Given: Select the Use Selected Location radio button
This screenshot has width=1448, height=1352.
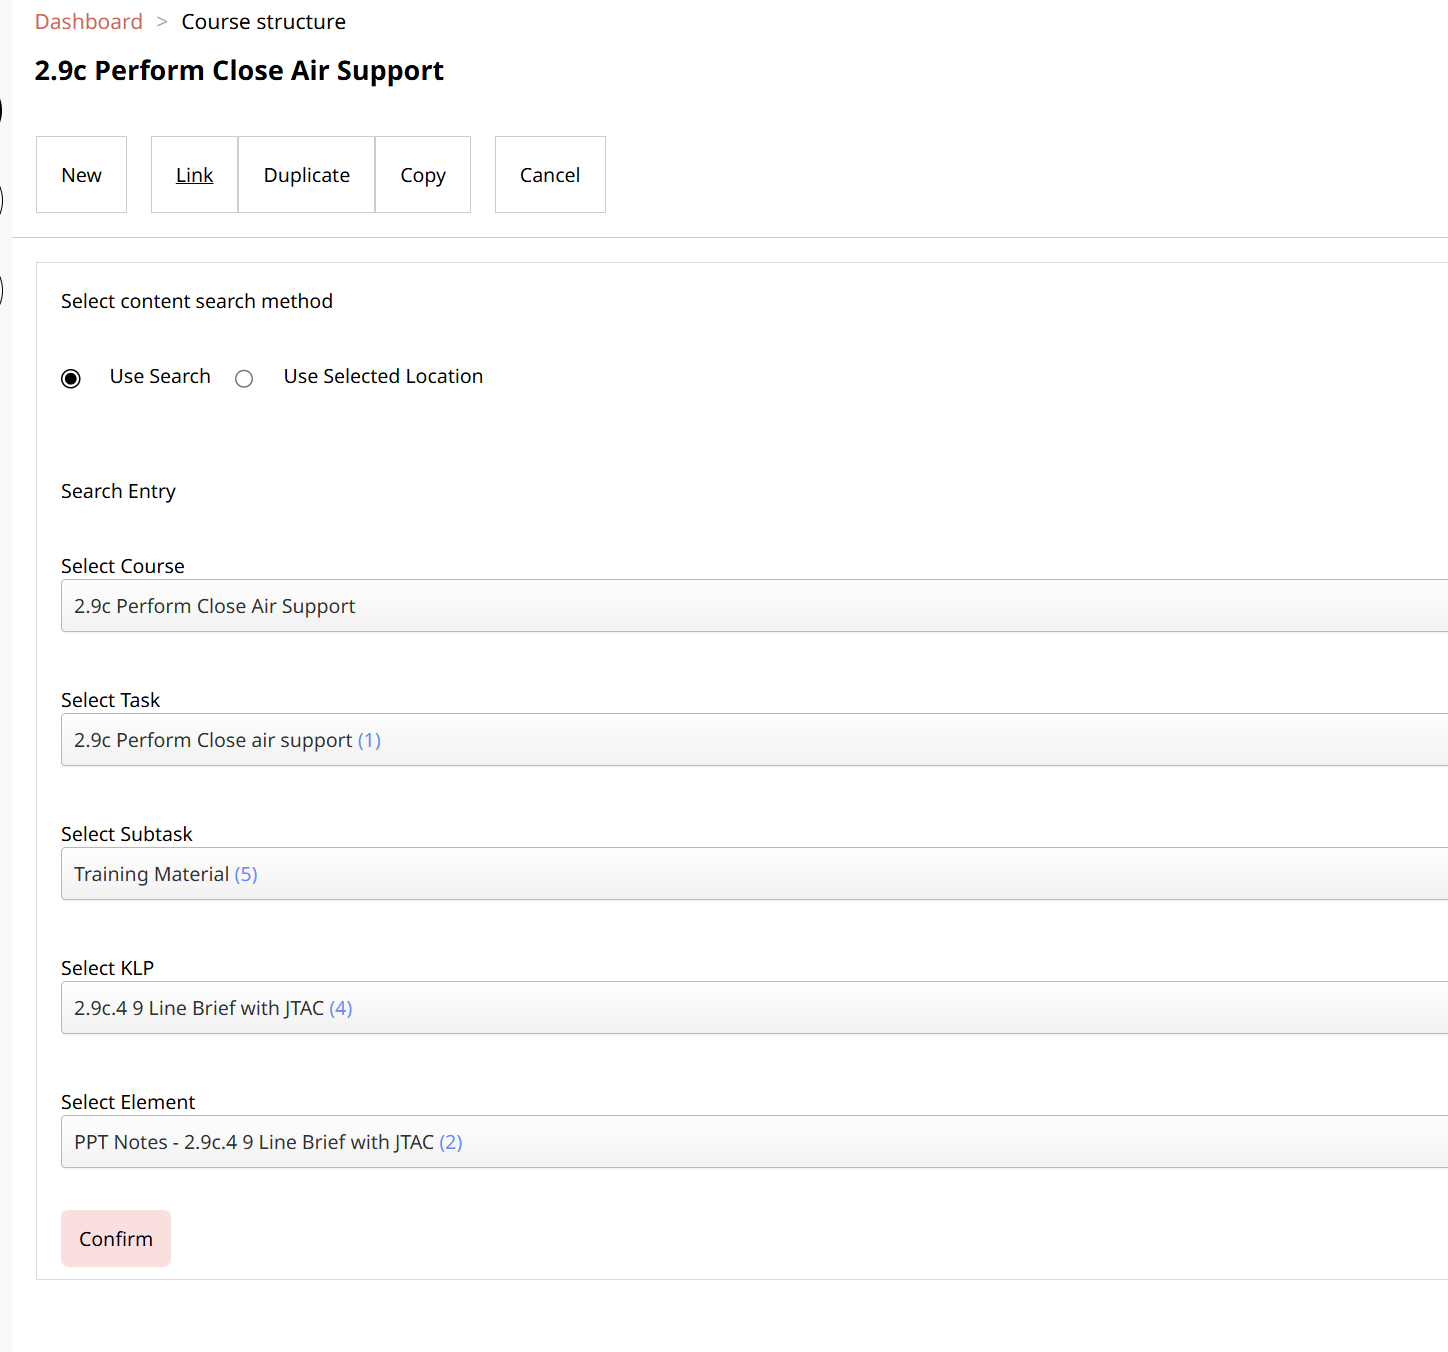Looking at the screenshot, I should 243,378.
